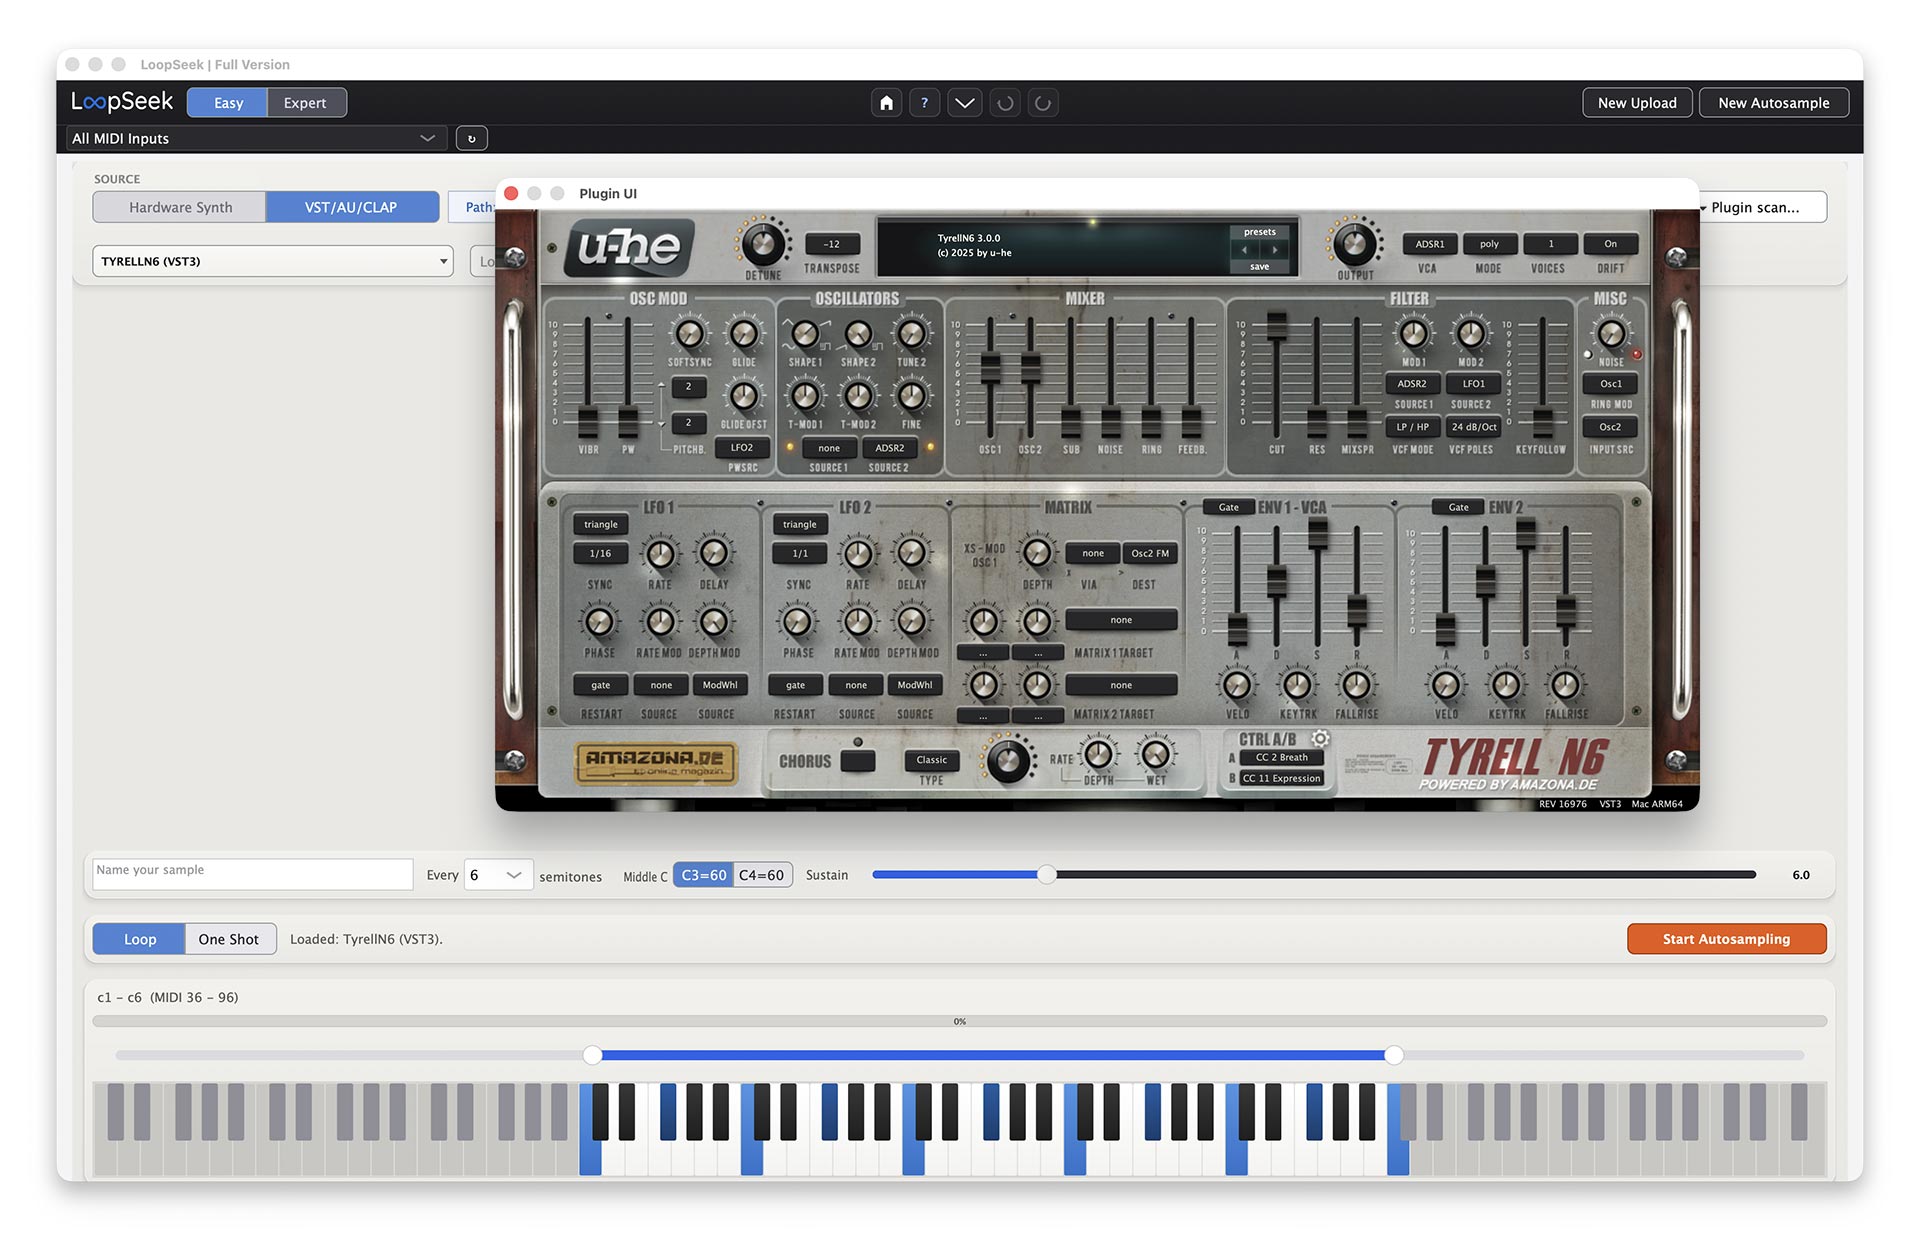The height and width of the screenshot is (1246, 1920).
Task: Expand the Plugin scan dropdown
Action: [1762, 207]
